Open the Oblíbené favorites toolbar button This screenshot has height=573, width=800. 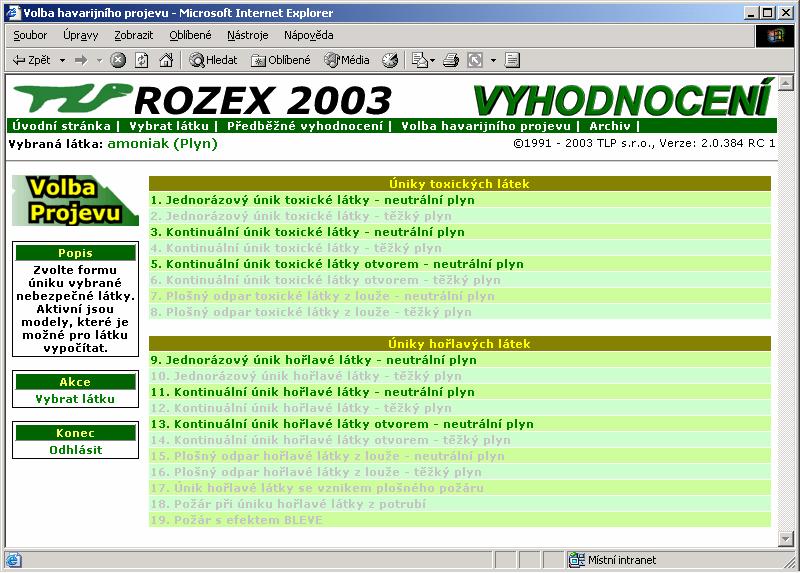280,60
